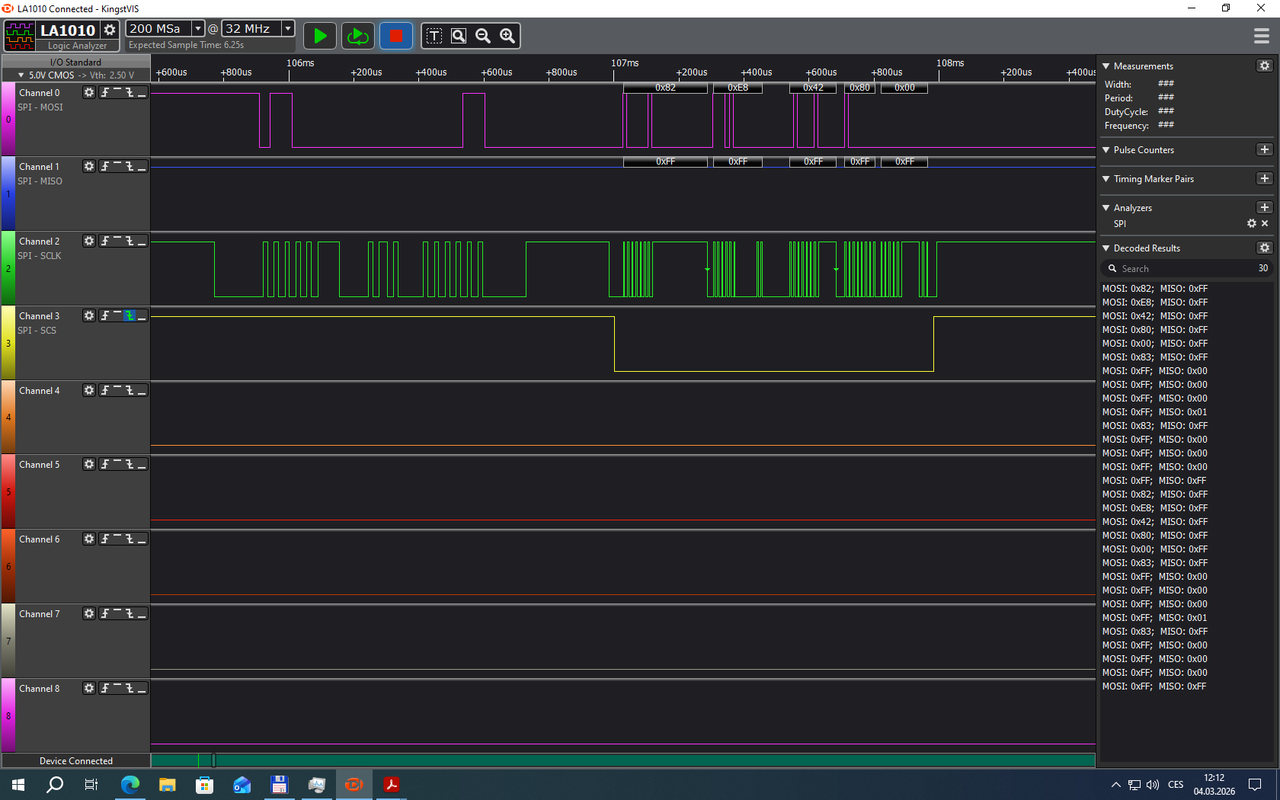Viewport: 1280px width, 800px height.
Task: Zoom in the waveform view
Action: (507, 36)
